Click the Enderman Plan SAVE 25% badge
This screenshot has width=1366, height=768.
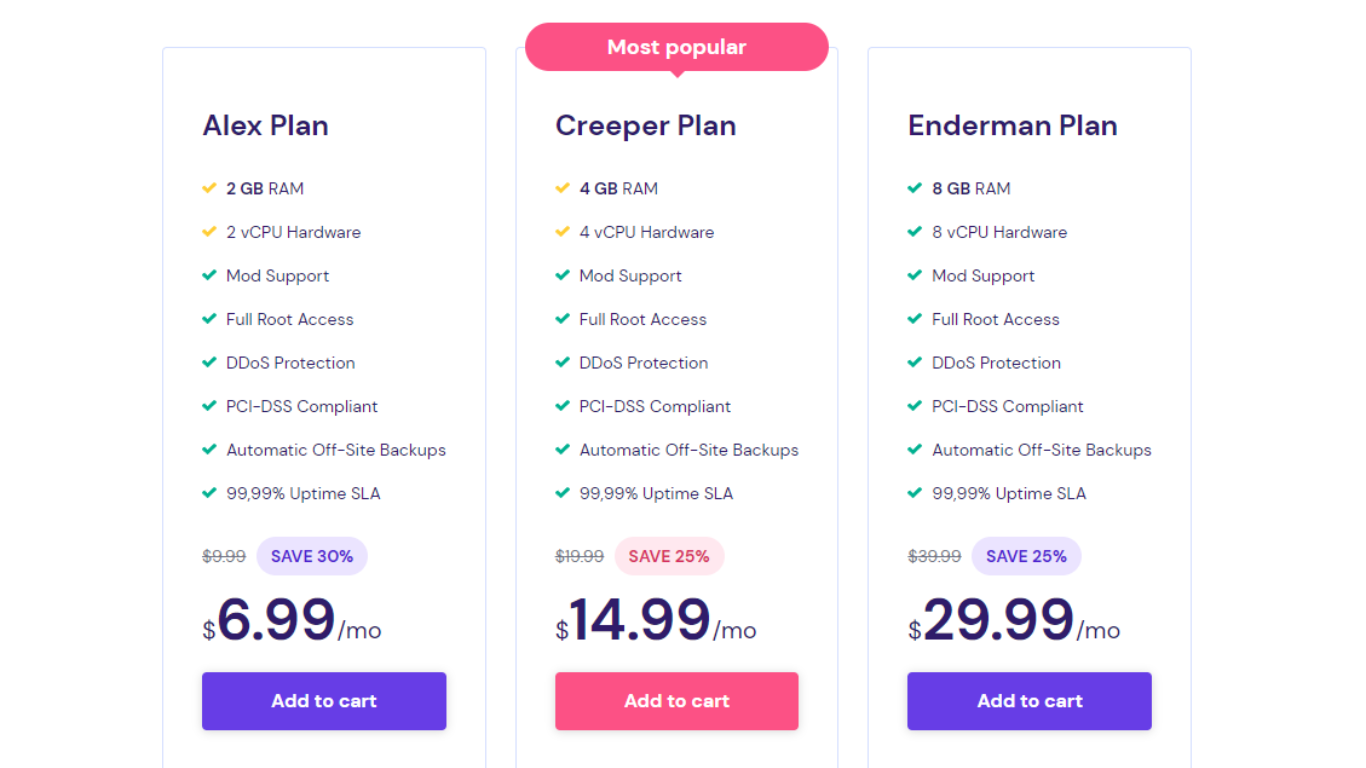pyautogui.click(x=1026, y=556)
